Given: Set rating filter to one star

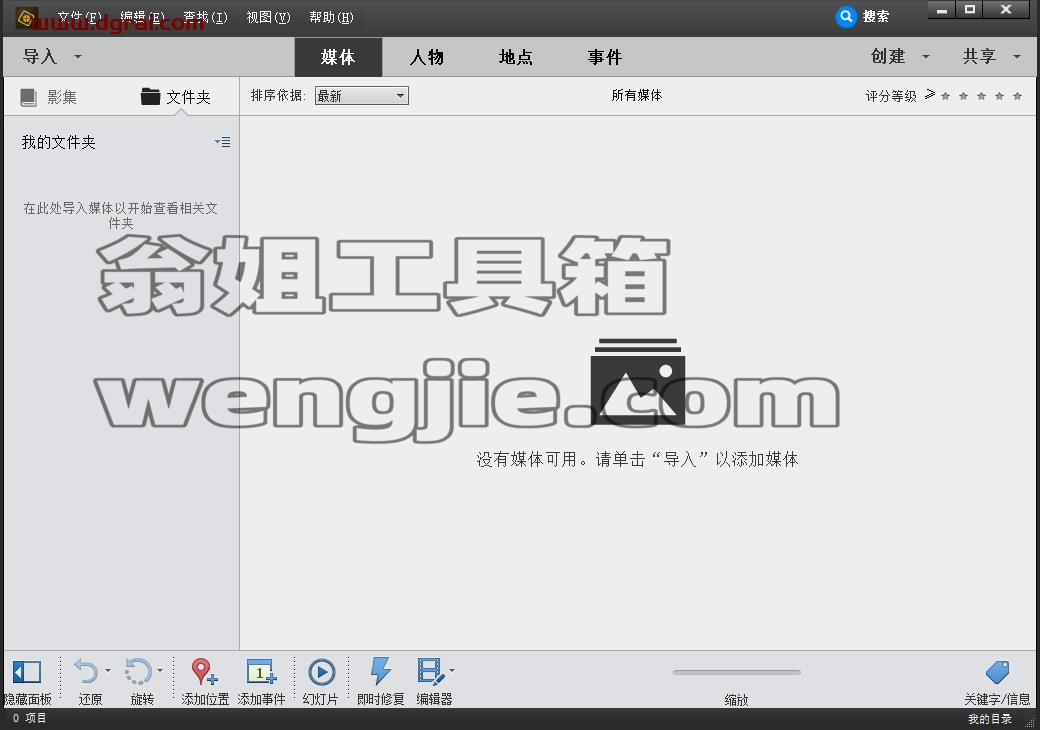Looking at the screenshot, I should (946, 96).
